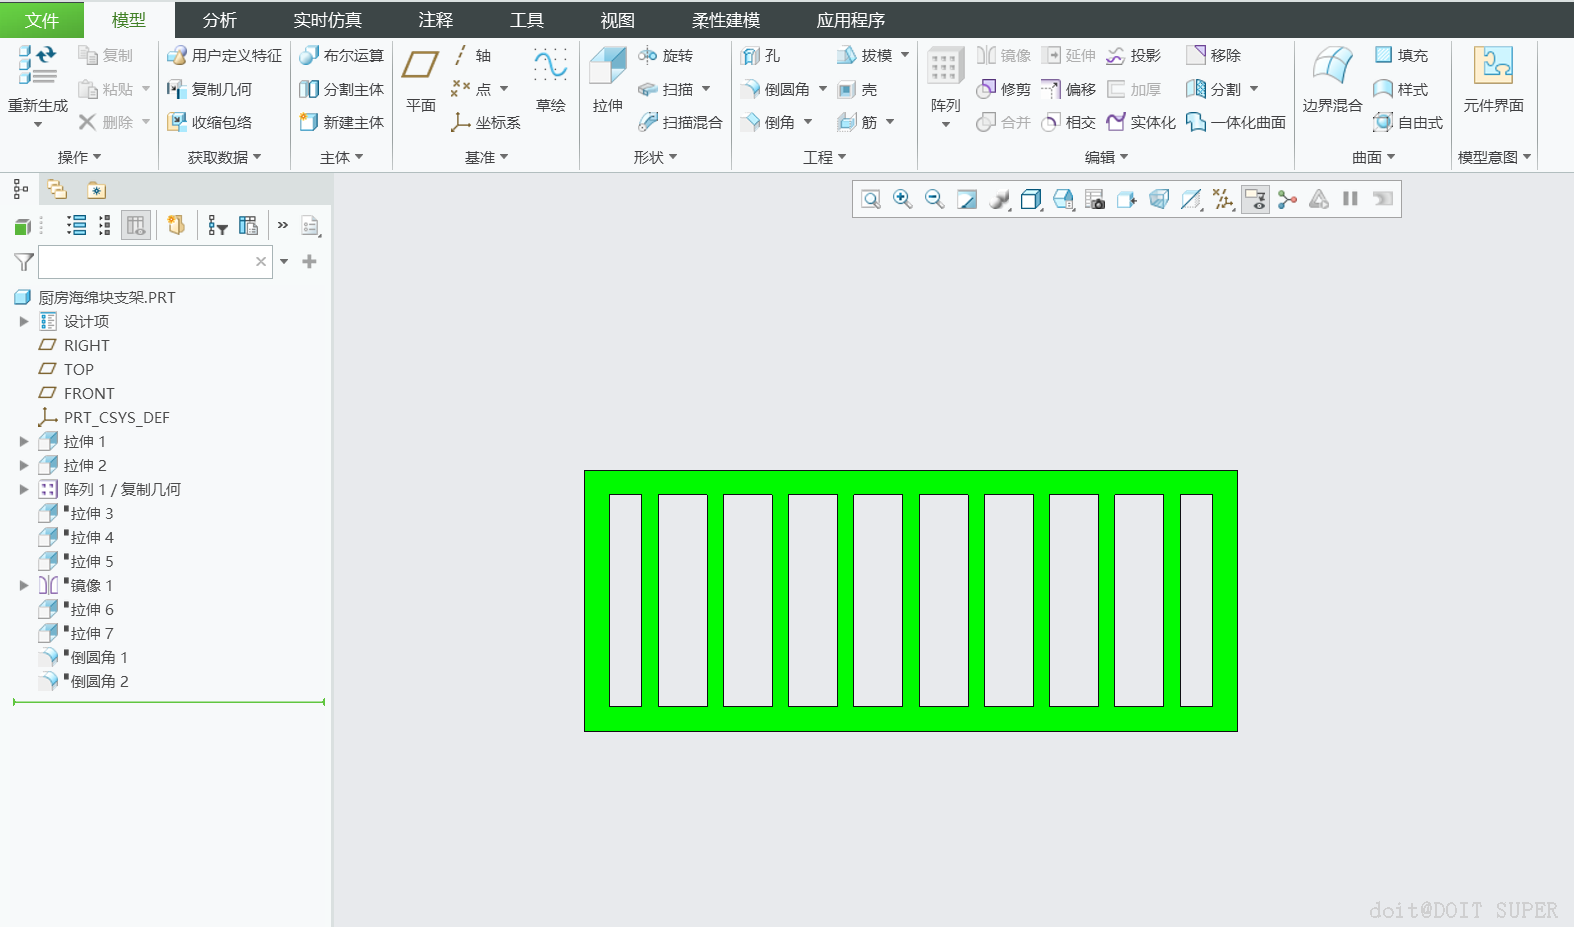Click the 平面 datum plane tool
Screen dimensions: 1574x927
coord(420,80)
